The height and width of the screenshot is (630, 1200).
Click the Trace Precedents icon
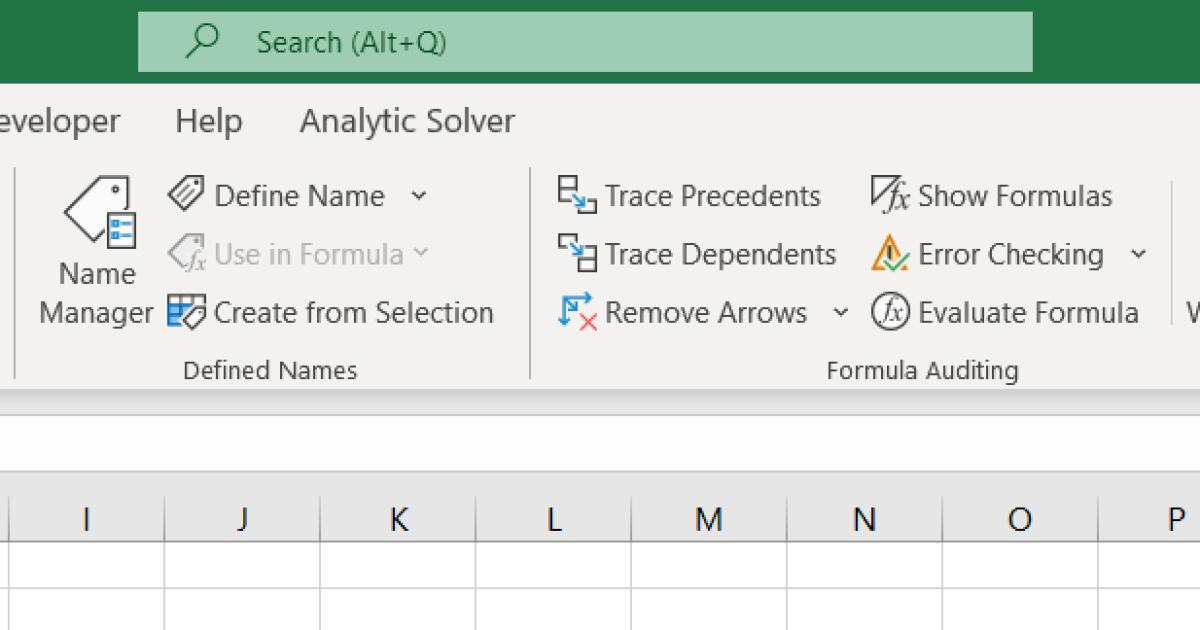pyautogui.click(x=577, y=195)
